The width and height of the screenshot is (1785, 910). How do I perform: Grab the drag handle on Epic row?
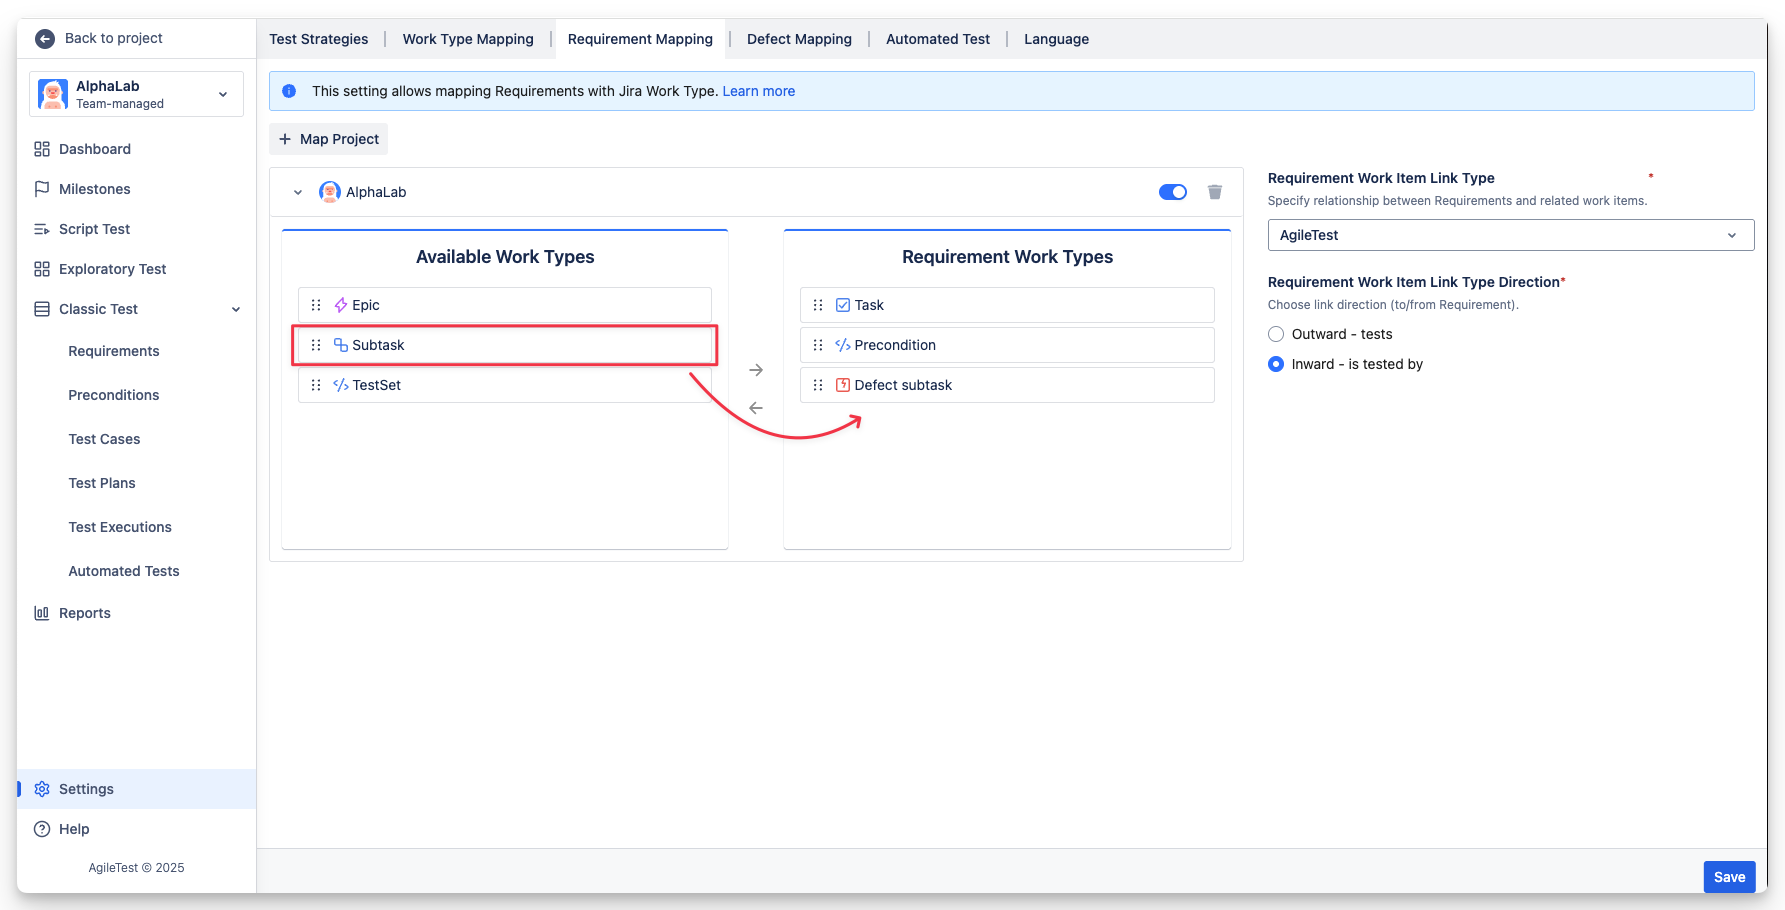[316, 305]
